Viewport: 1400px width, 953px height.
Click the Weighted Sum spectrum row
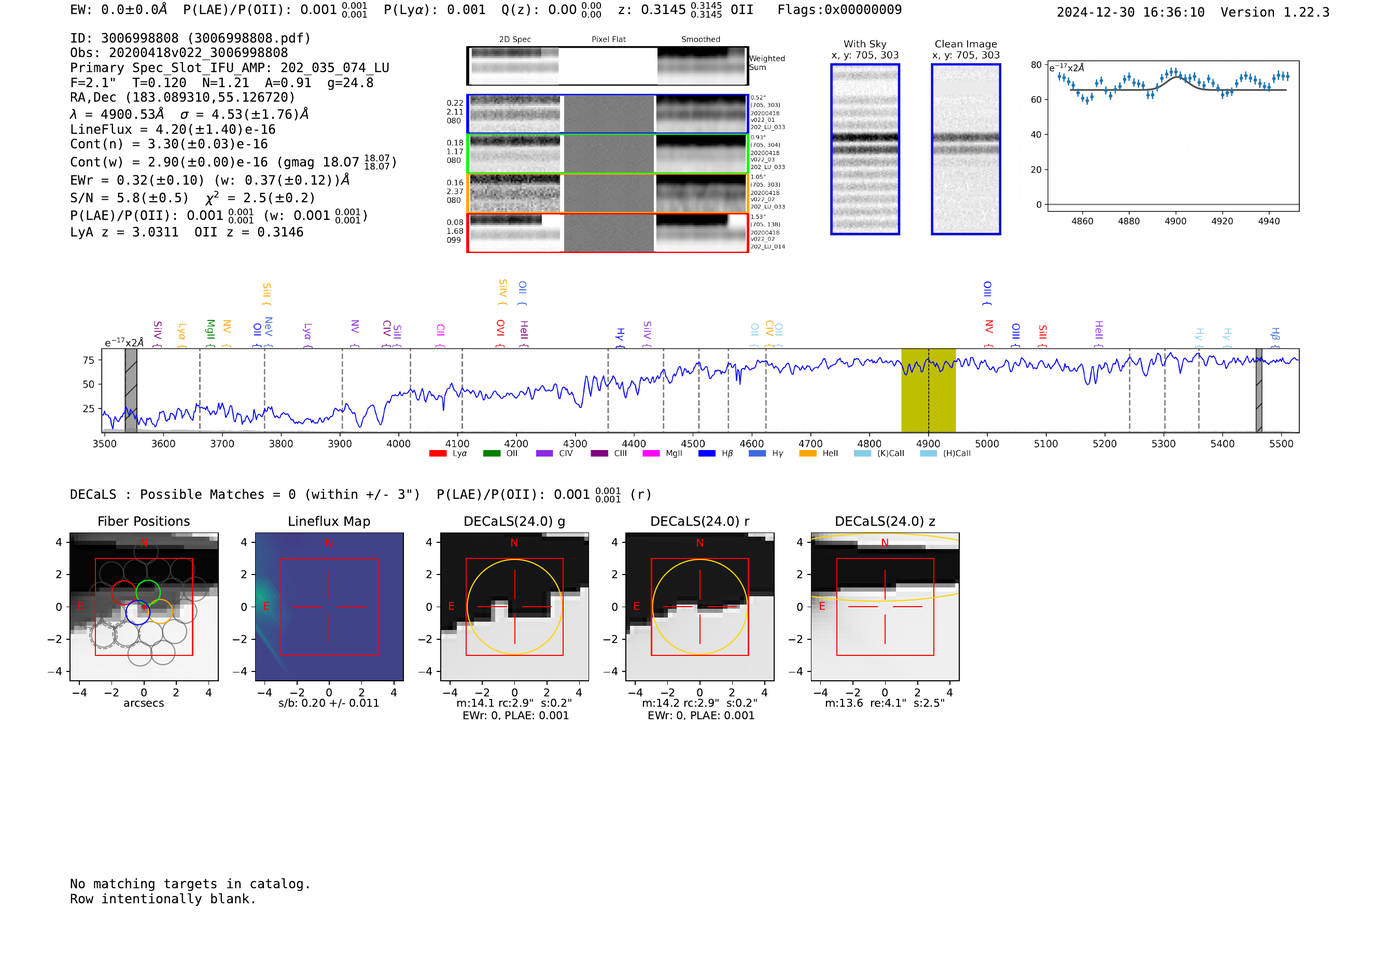click(608, 66)
